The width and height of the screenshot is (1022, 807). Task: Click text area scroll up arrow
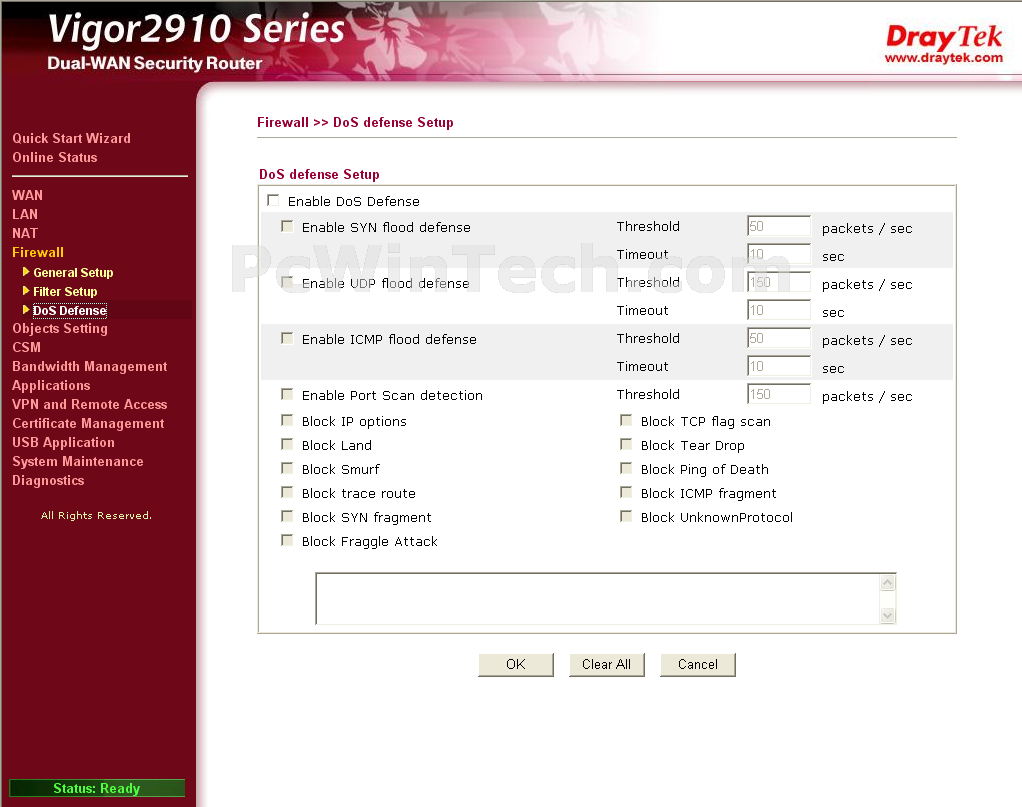click(887, 582)
